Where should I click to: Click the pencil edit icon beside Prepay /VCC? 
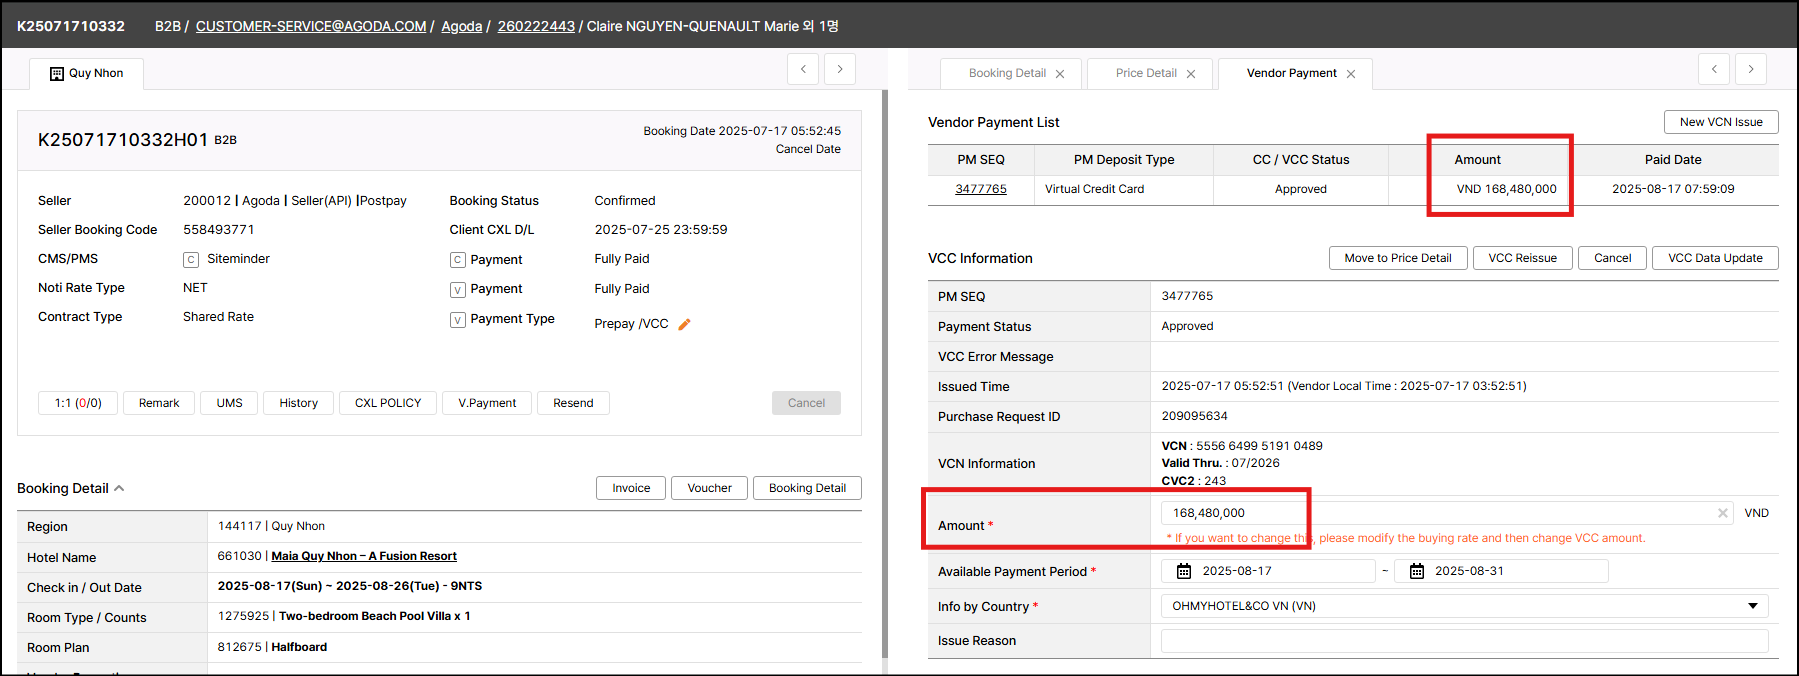click(685, 324)
